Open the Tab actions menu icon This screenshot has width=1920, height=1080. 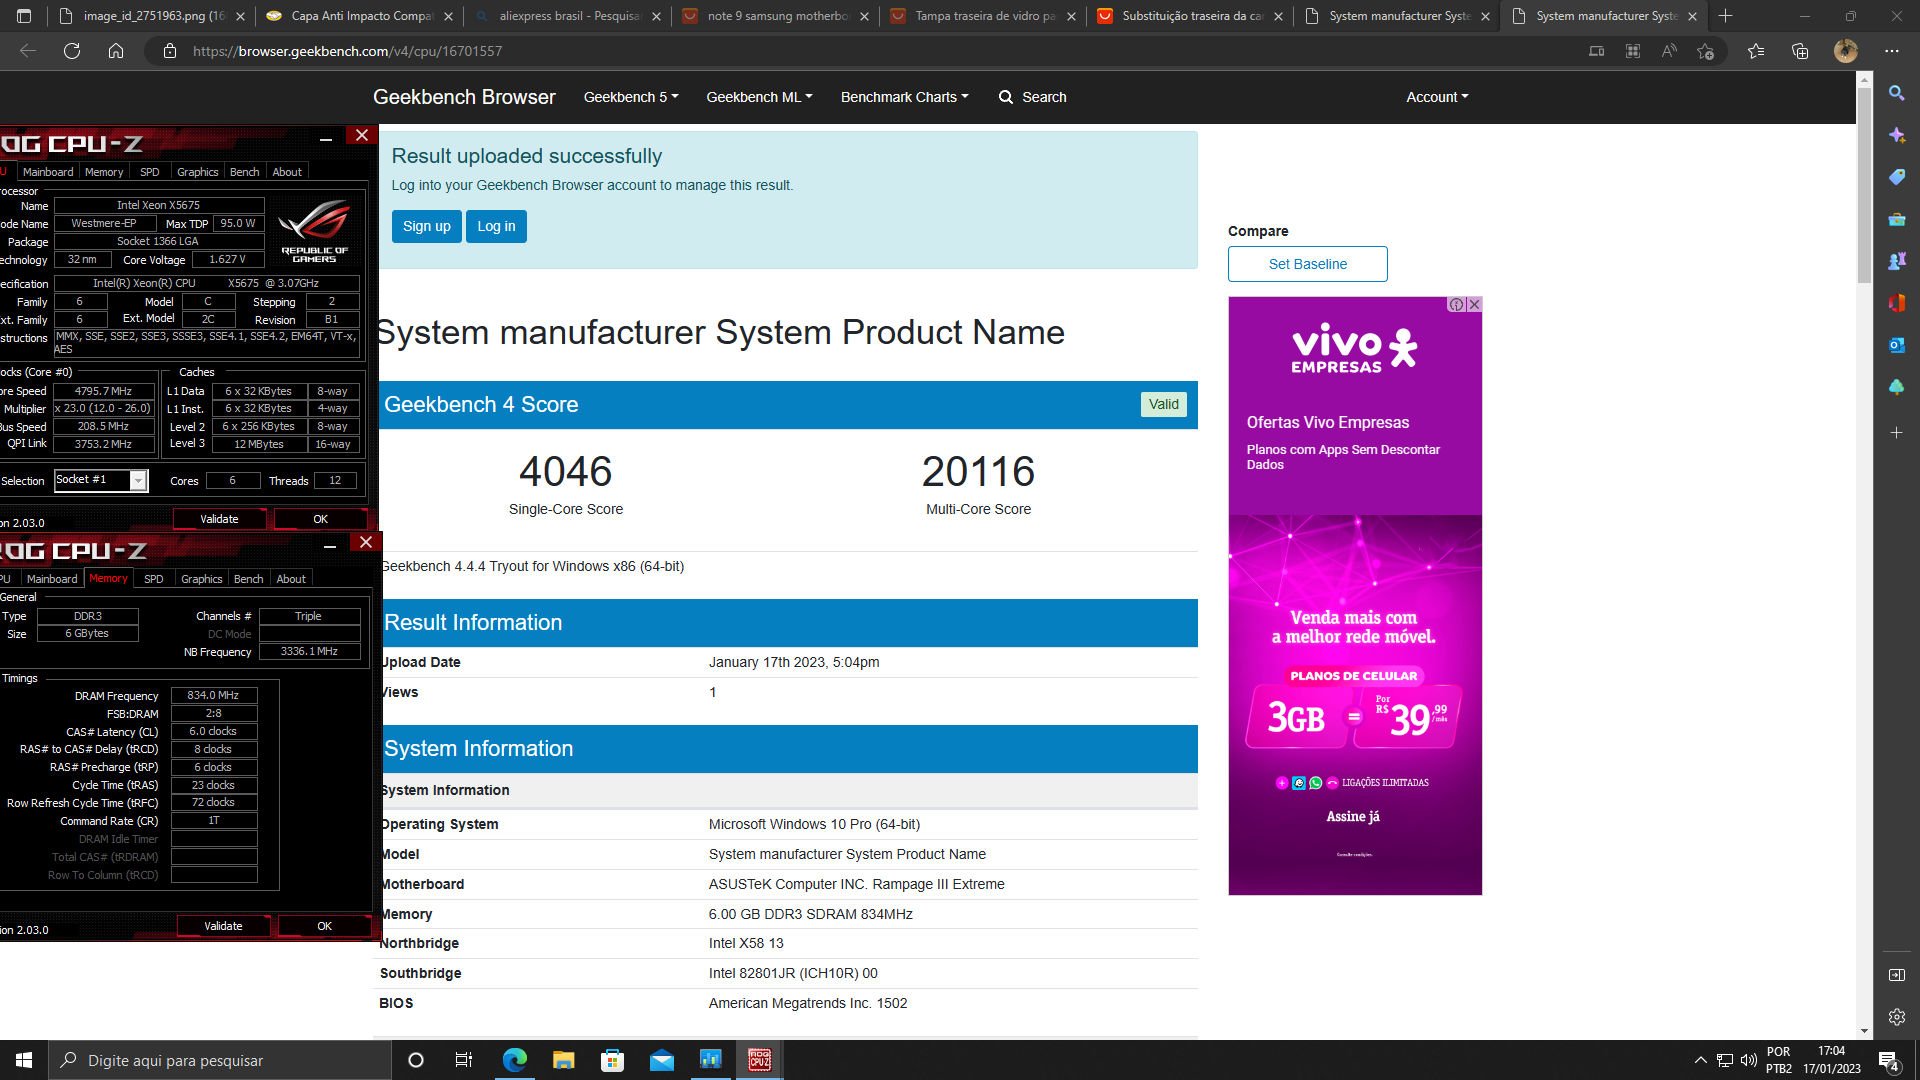click(x=24, y=16)
